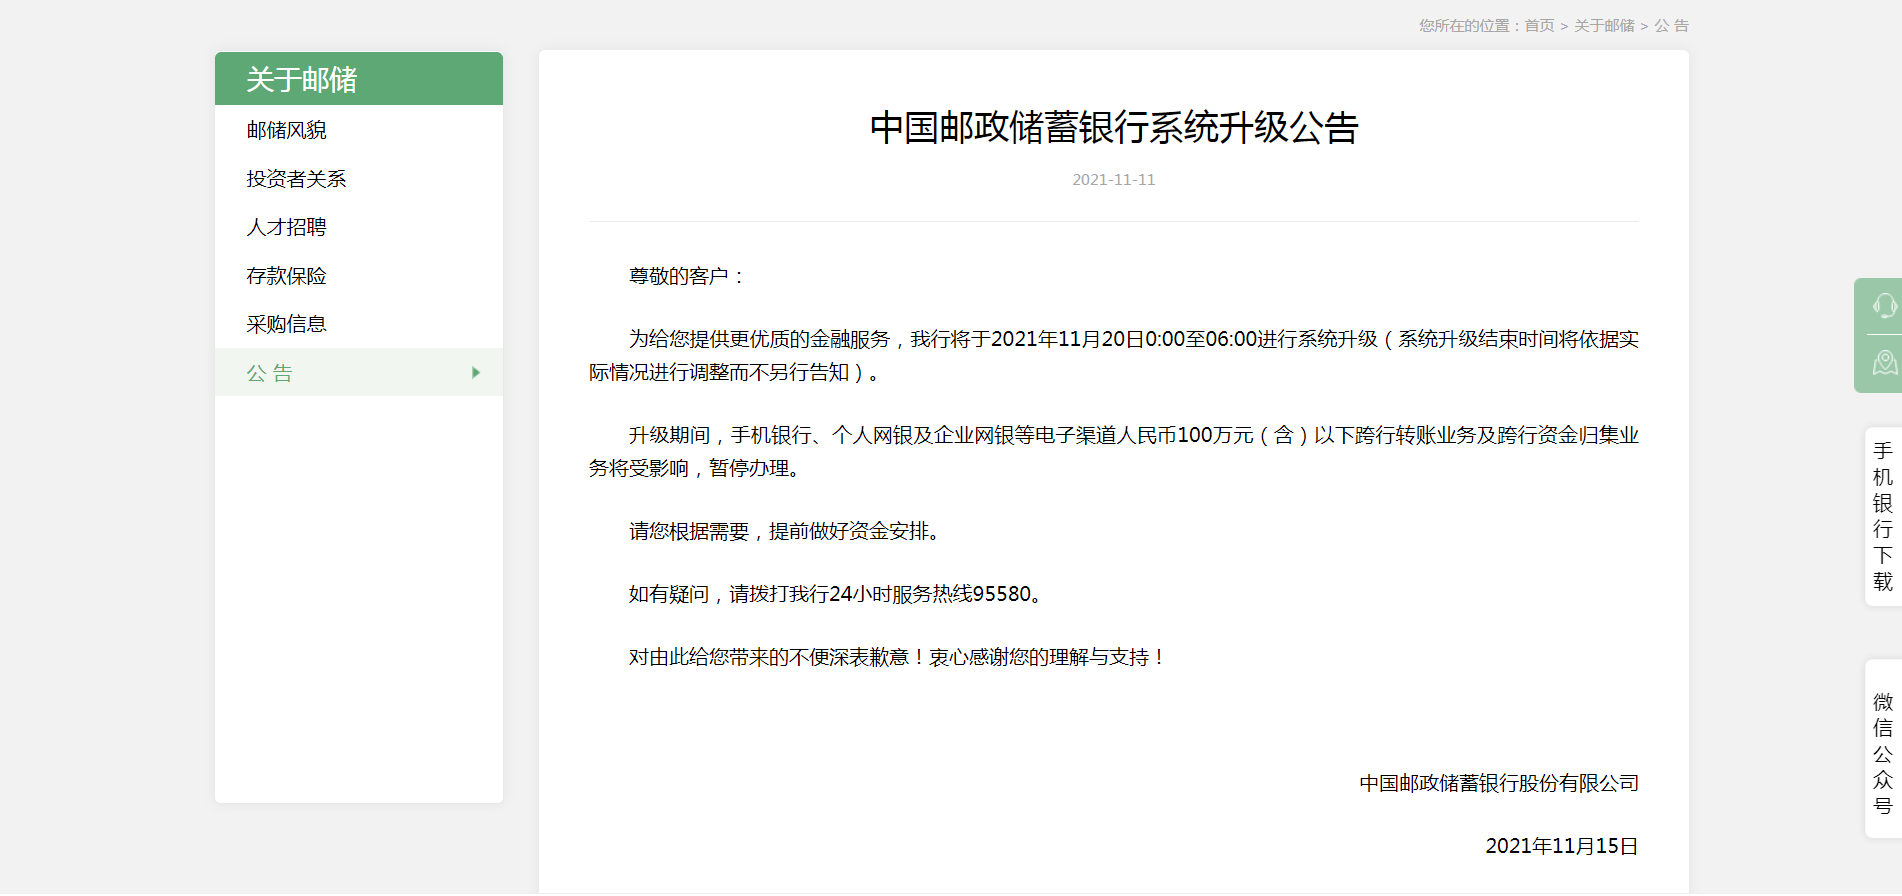Click the signature 中国邮政储蓄银行股份有限公司
Viewport: 1902px width, 896px height.
click(1499, 783)
